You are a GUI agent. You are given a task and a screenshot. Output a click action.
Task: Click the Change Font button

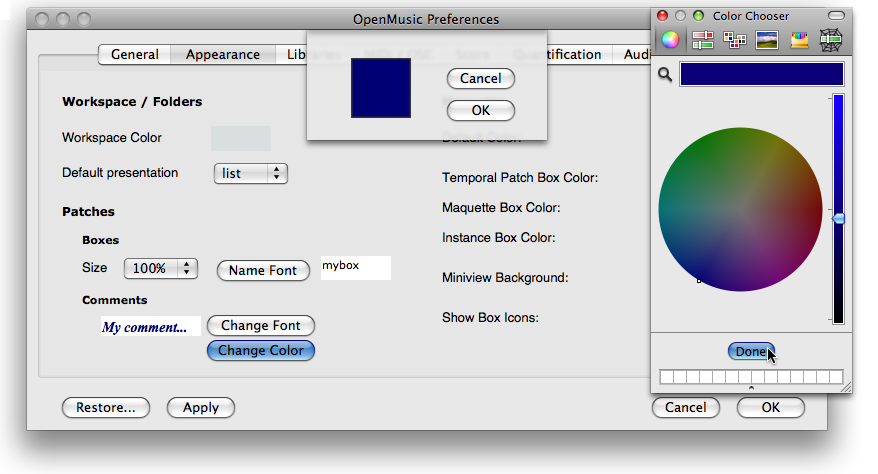[x=260, y=325]
